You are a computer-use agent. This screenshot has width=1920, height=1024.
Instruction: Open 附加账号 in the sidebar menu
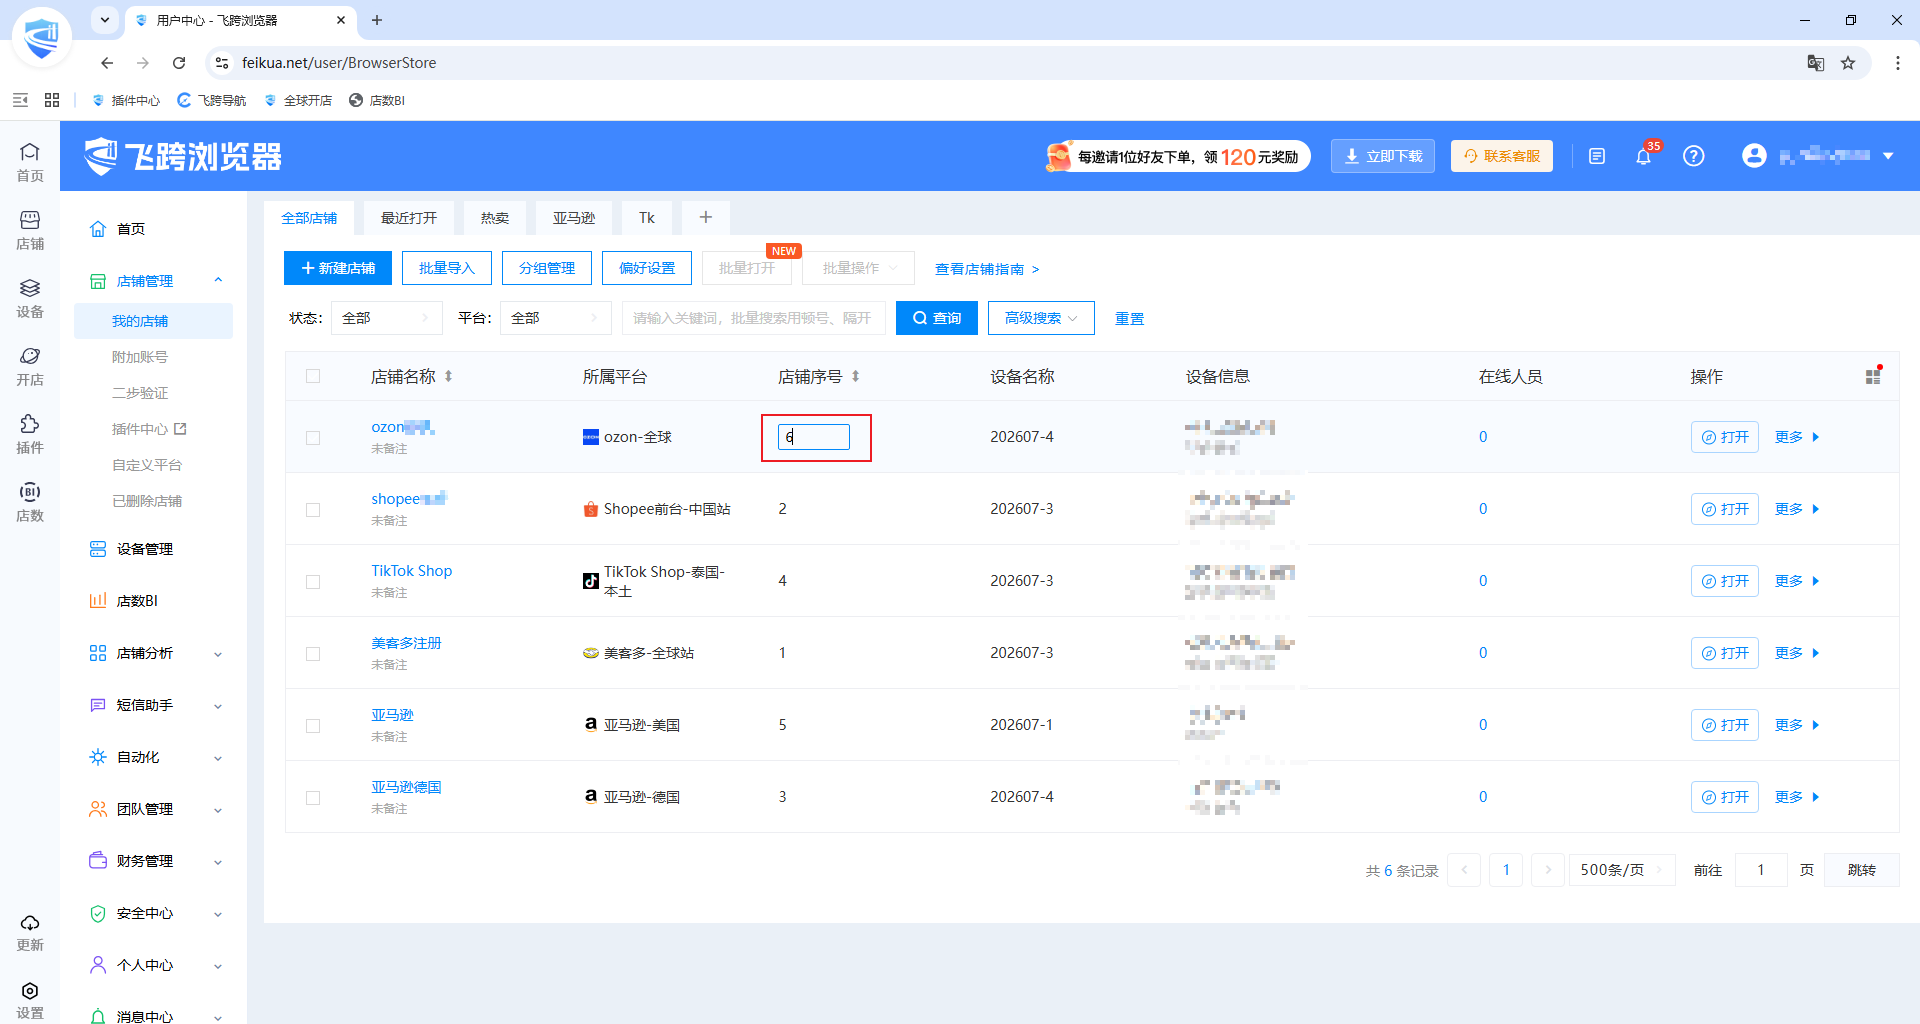coord(140,357)
